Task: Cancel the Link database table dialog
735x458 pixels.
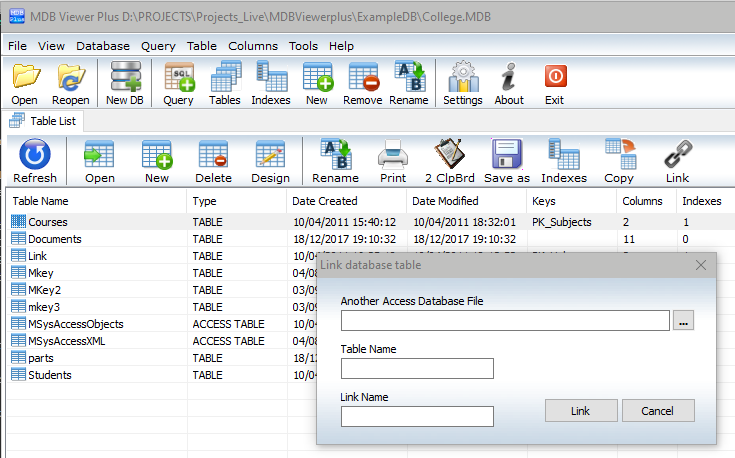Action: coord(658,411)
